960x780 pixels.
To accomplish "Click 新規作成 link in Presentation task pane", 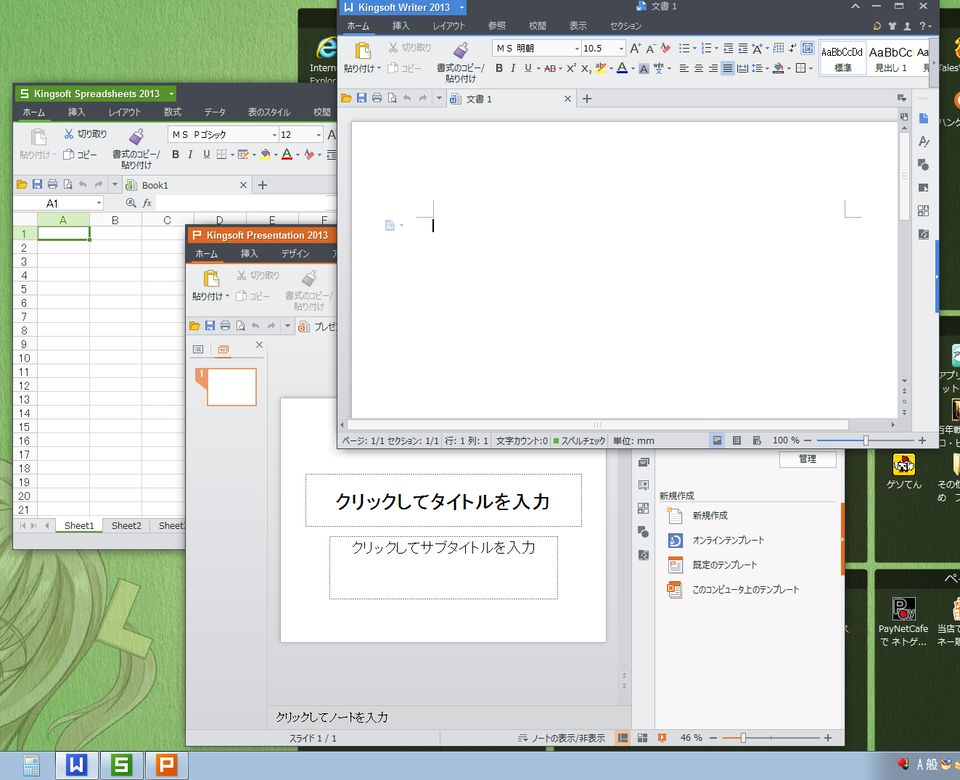I will (710, 516).
